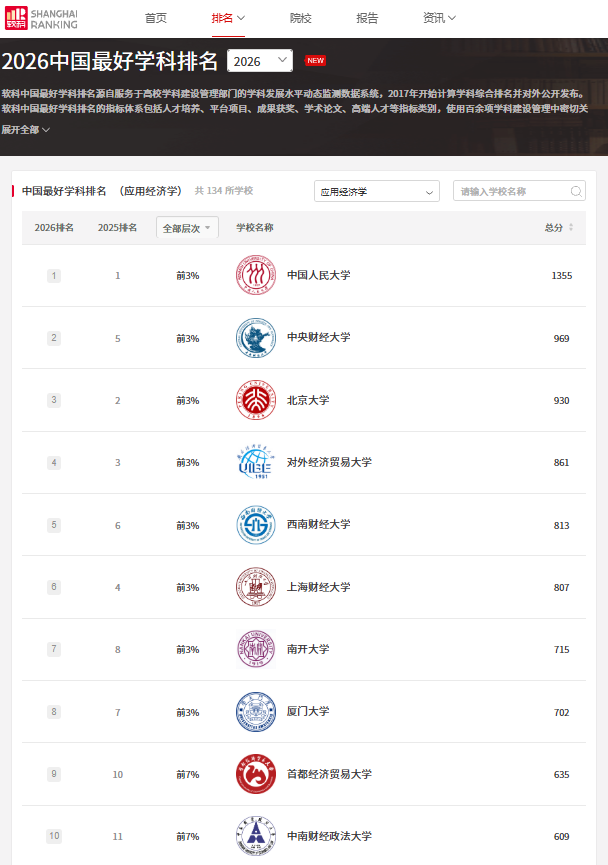Click the score 969
This screenshot has width=608, height=865.
(562, 338)
